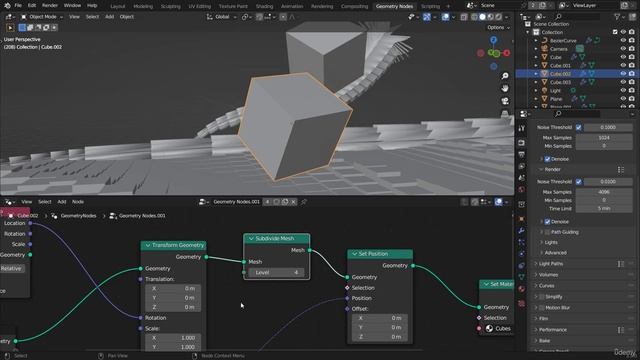Screen dimensions: 640x360
Task: Open the node editor Add menu
Action: point(62,202)
